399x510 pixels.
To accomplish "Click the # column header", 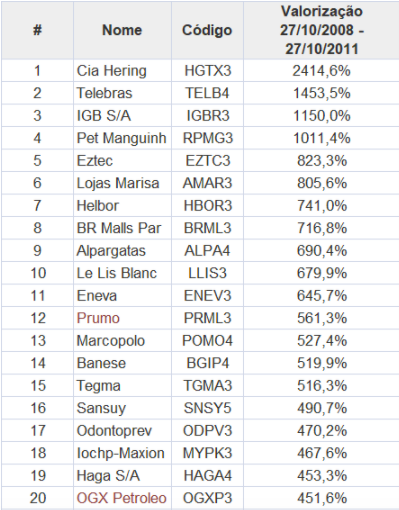I will 37,30.
